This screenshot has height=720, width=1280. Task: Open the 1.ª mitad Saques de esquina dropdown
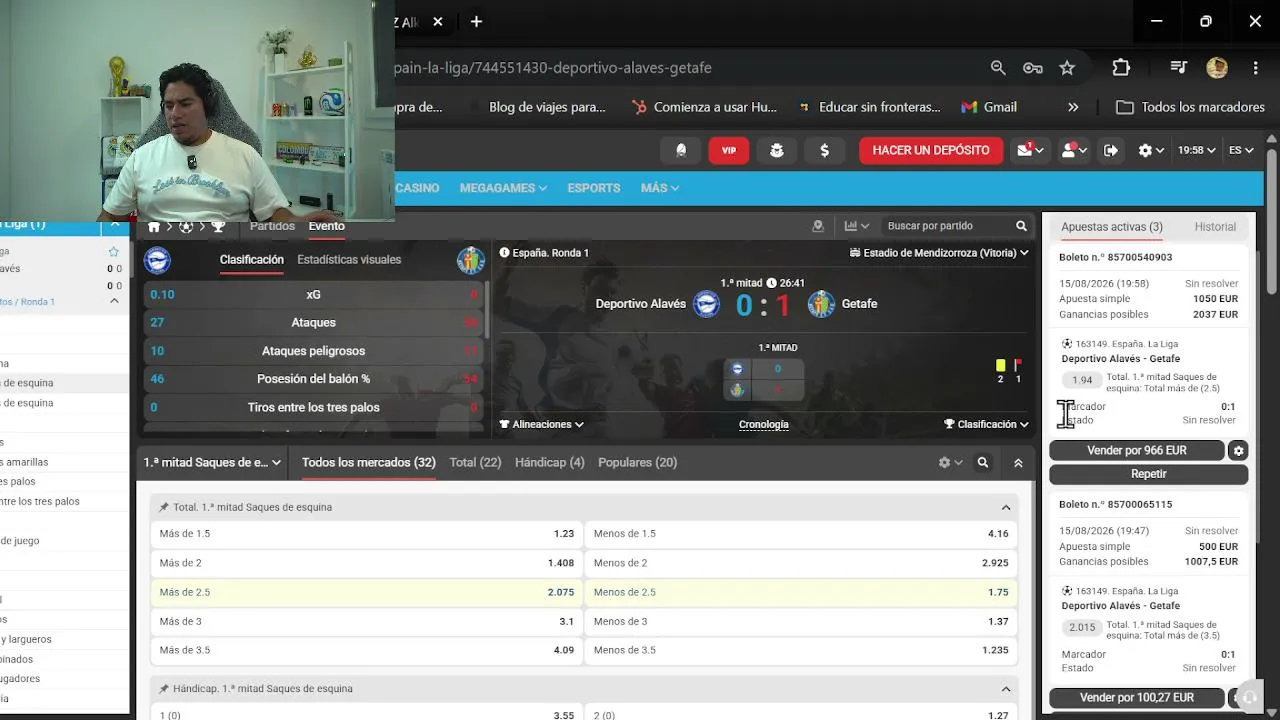pos(213,463)
